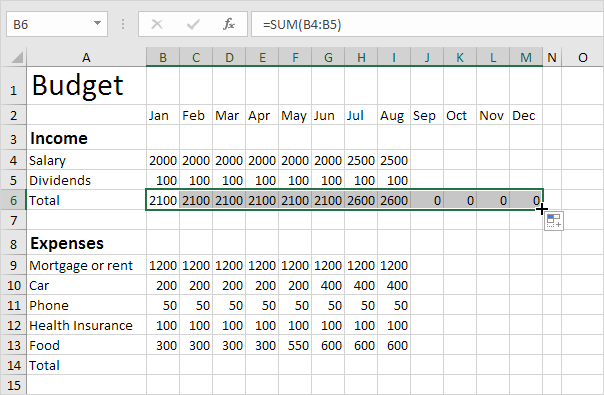Image resolution: width=604 pixels, height=395 pixels.
Task: Open the Insert Function fx icon
Action: click(x=229, y=24)
